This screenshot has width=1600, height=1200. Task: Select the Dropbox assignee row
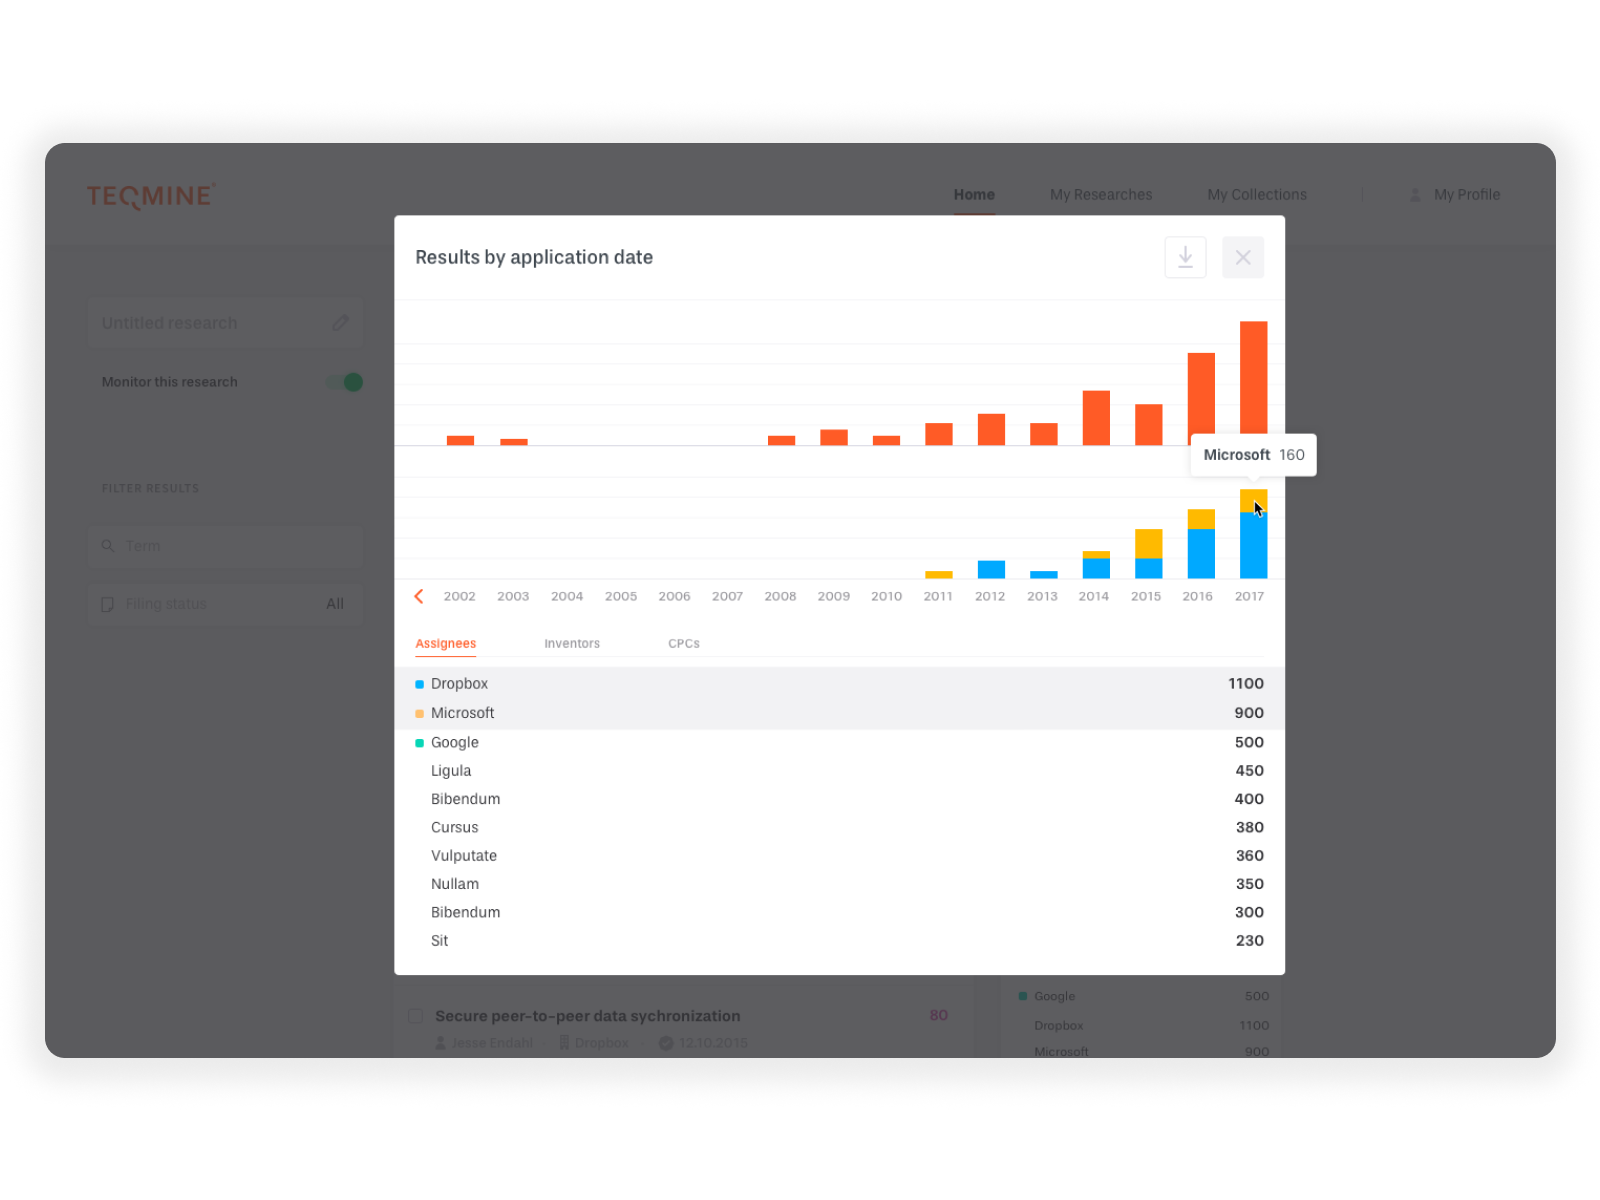point(839,684)
